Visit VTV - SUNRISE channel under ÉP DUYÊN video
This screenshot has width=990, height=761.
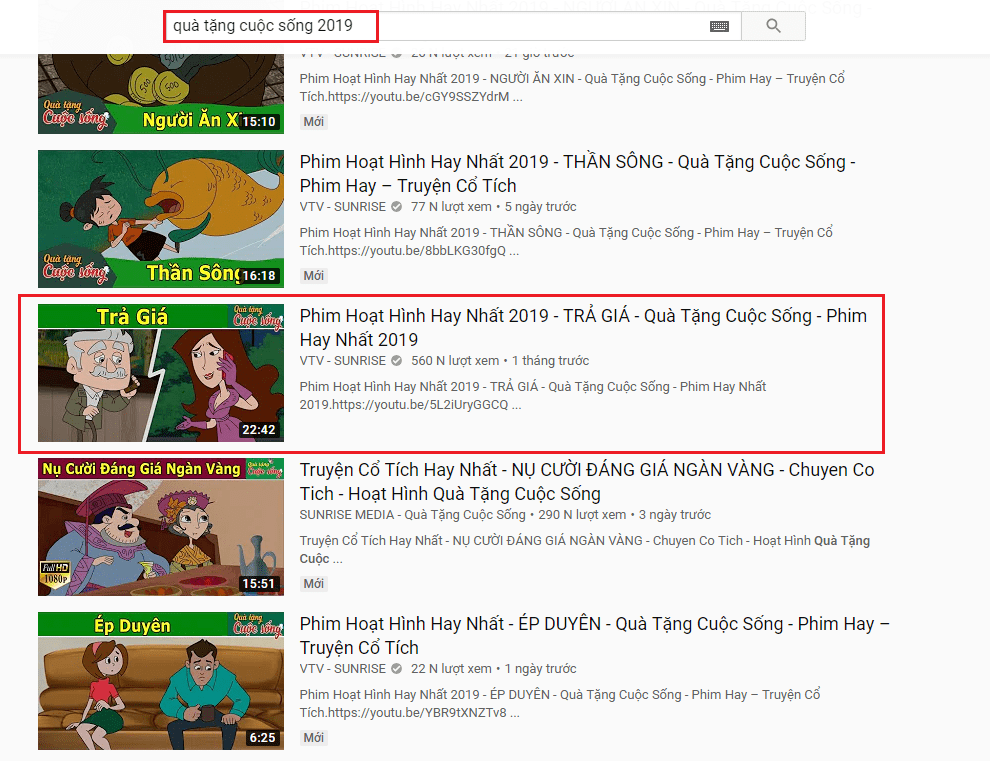click(x=342, y=669)
